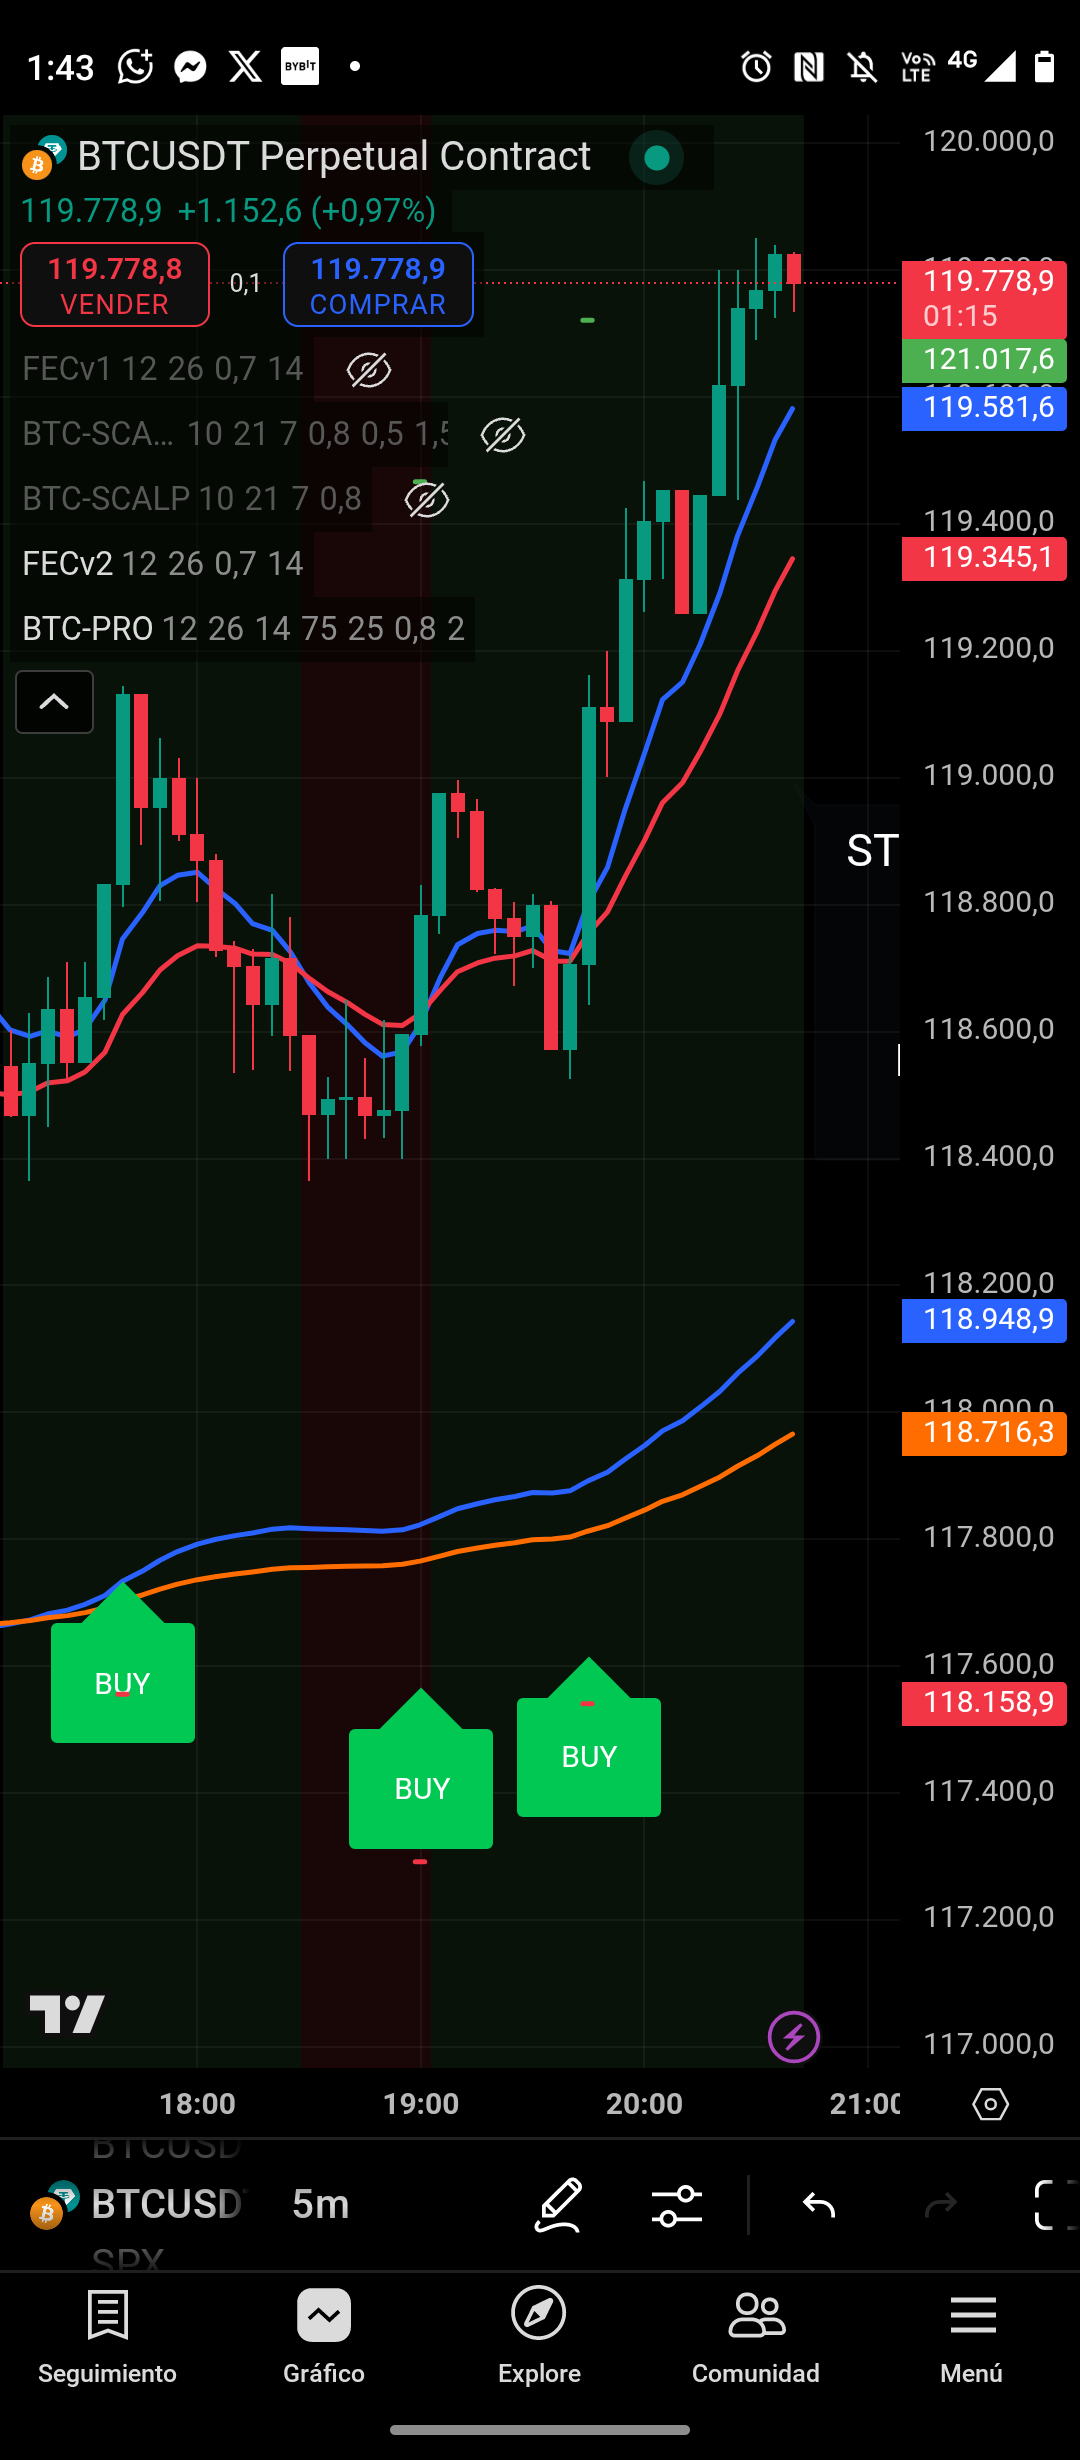Open the WhatsApp notification in status bar
1080x2460 pixels.
click(135, 67)
